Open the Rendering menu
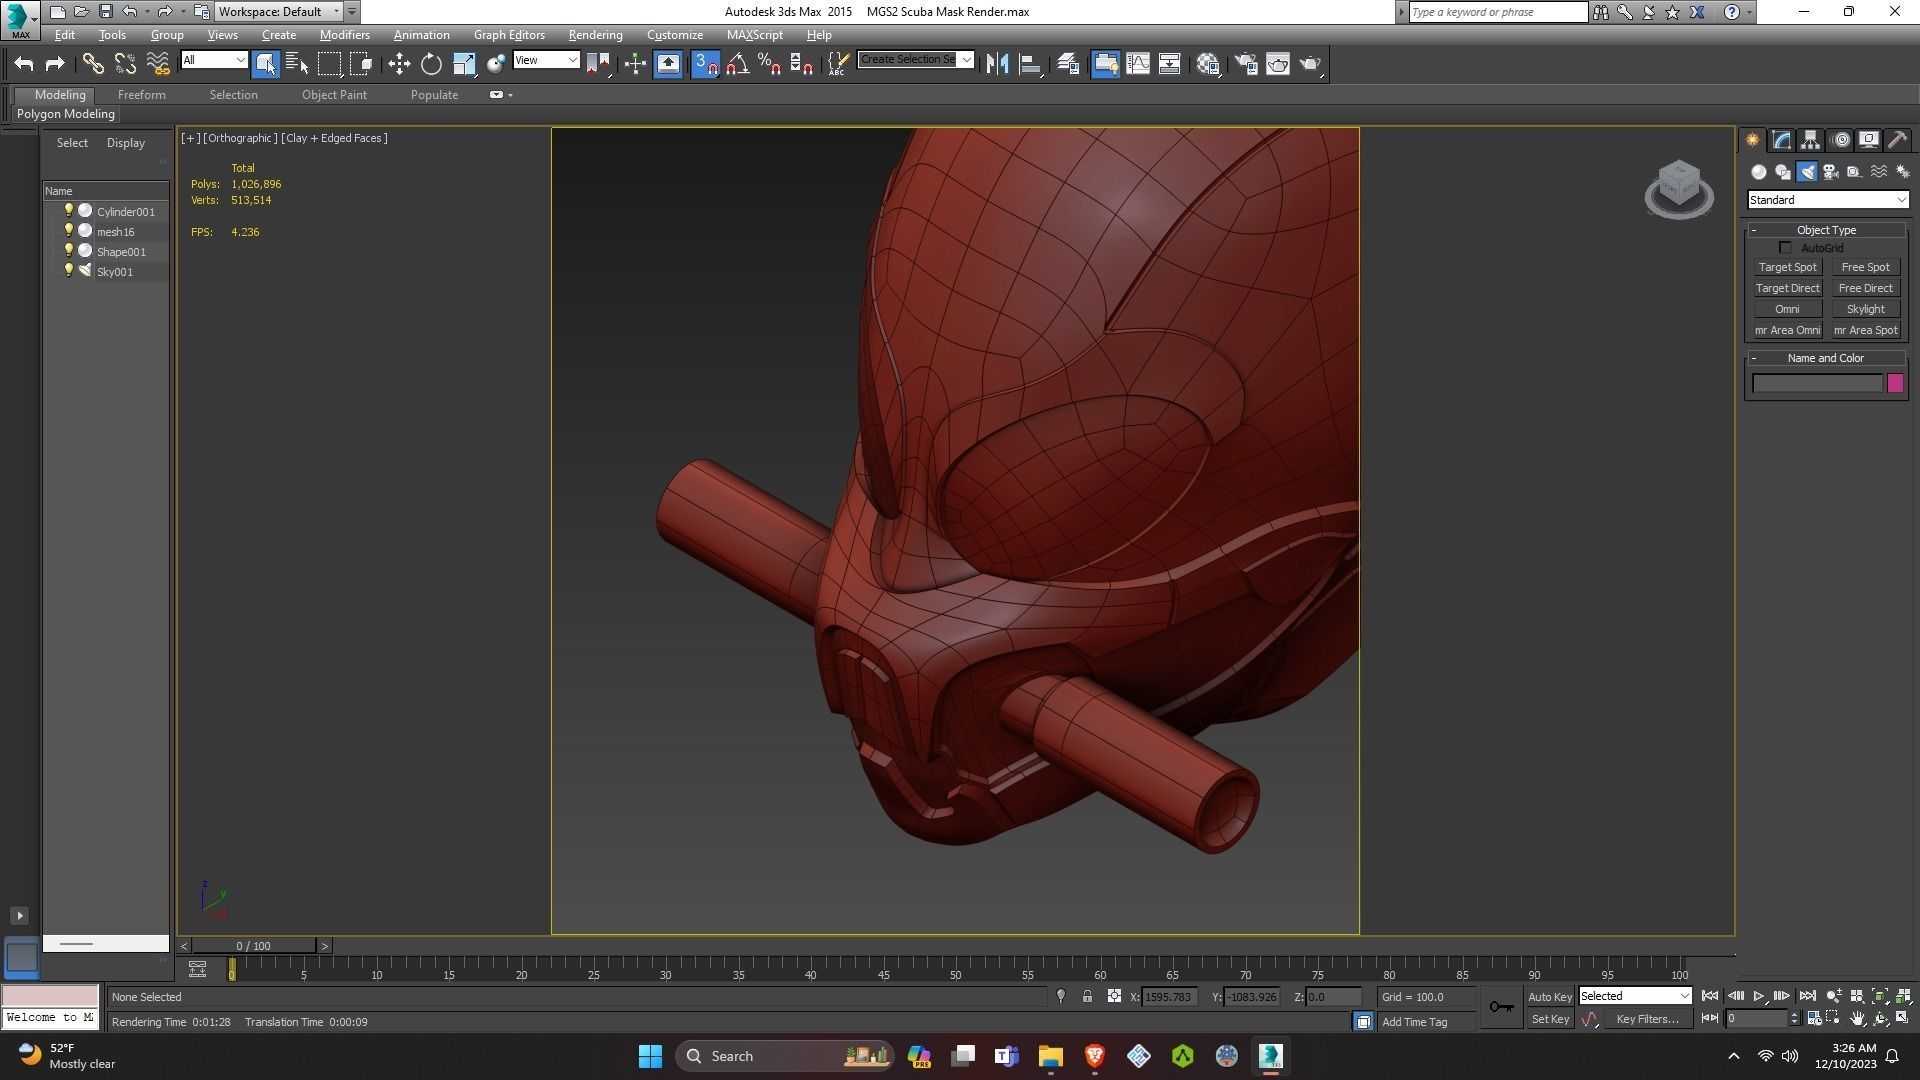This screenshot has height=1080, width=1920. [x=595, y=35]
